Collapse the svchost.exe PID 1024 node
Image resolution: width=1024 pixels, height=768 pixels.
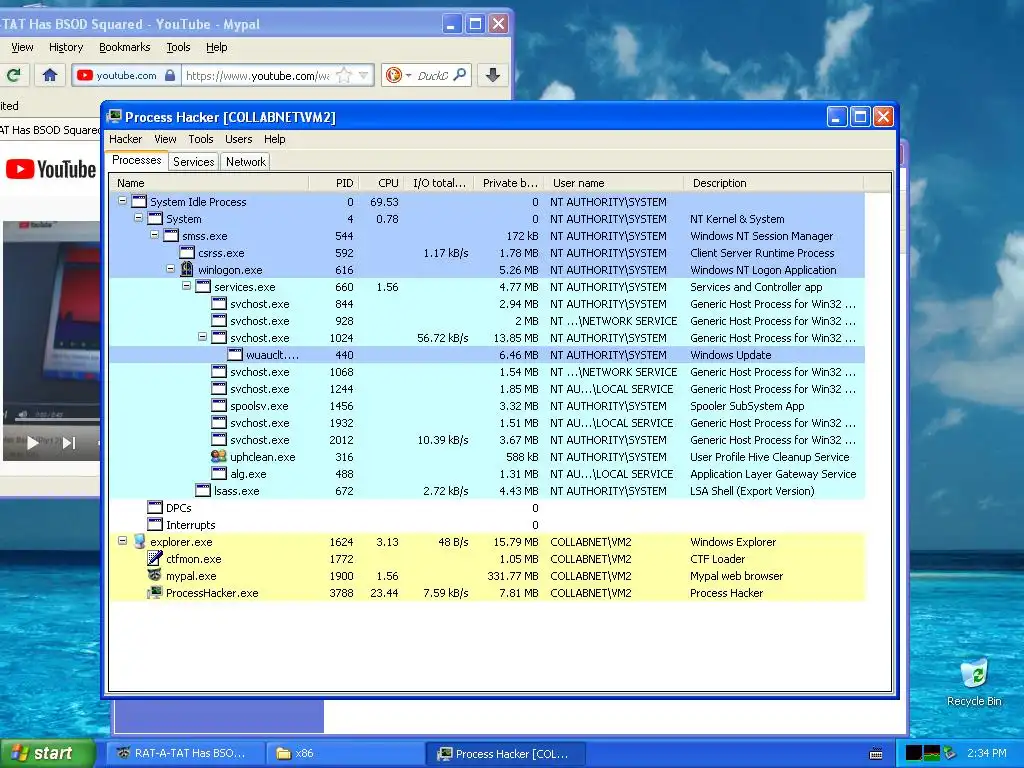202,337
